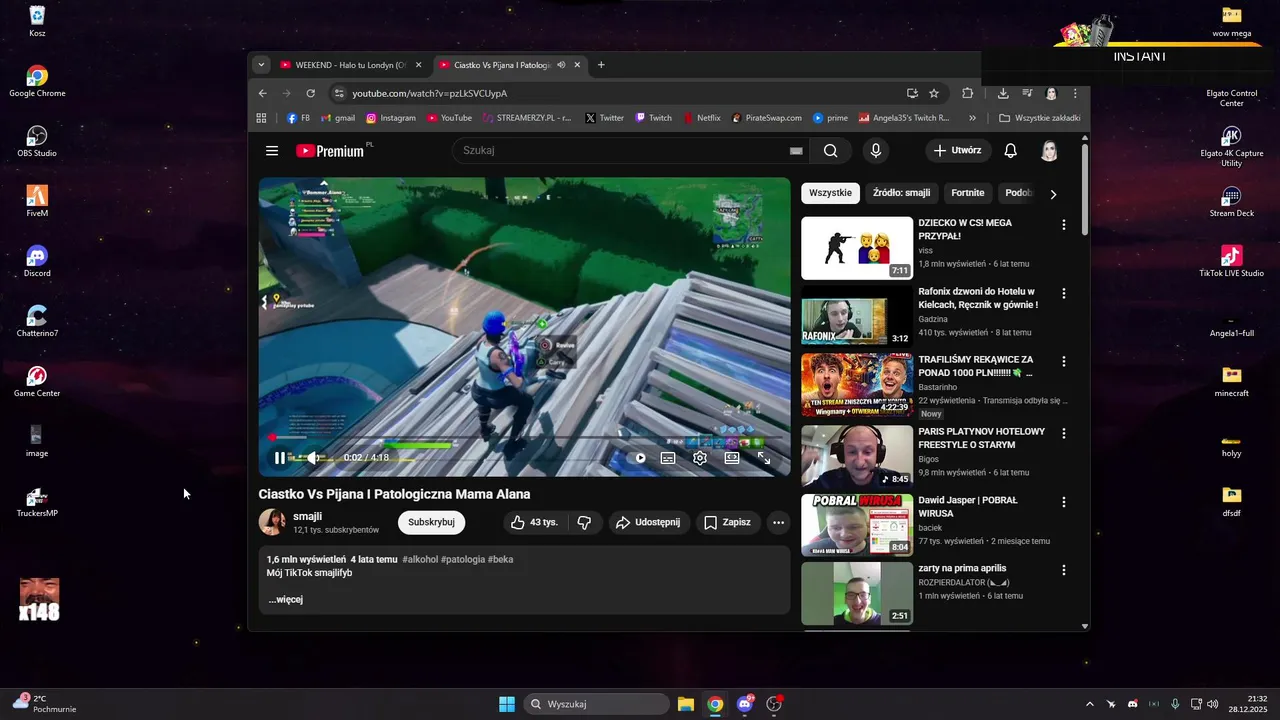Open options for PARIS PLATYNOV video
1280x720 pixels.
1064,434
